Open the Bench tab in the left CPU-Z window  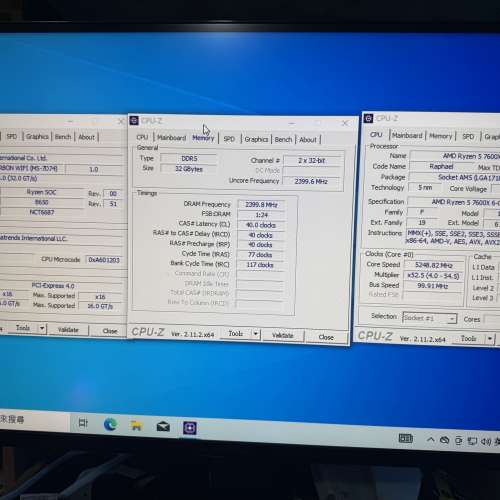tap(63, 137)
